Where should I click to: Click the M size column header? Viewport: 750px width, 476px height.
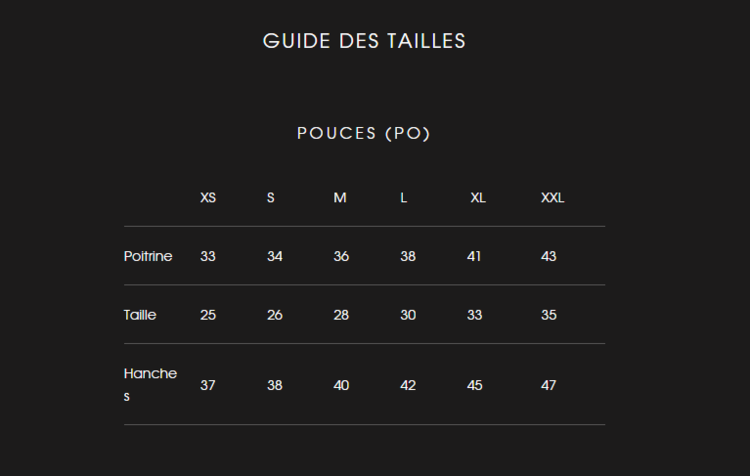(x=340, y=198)
